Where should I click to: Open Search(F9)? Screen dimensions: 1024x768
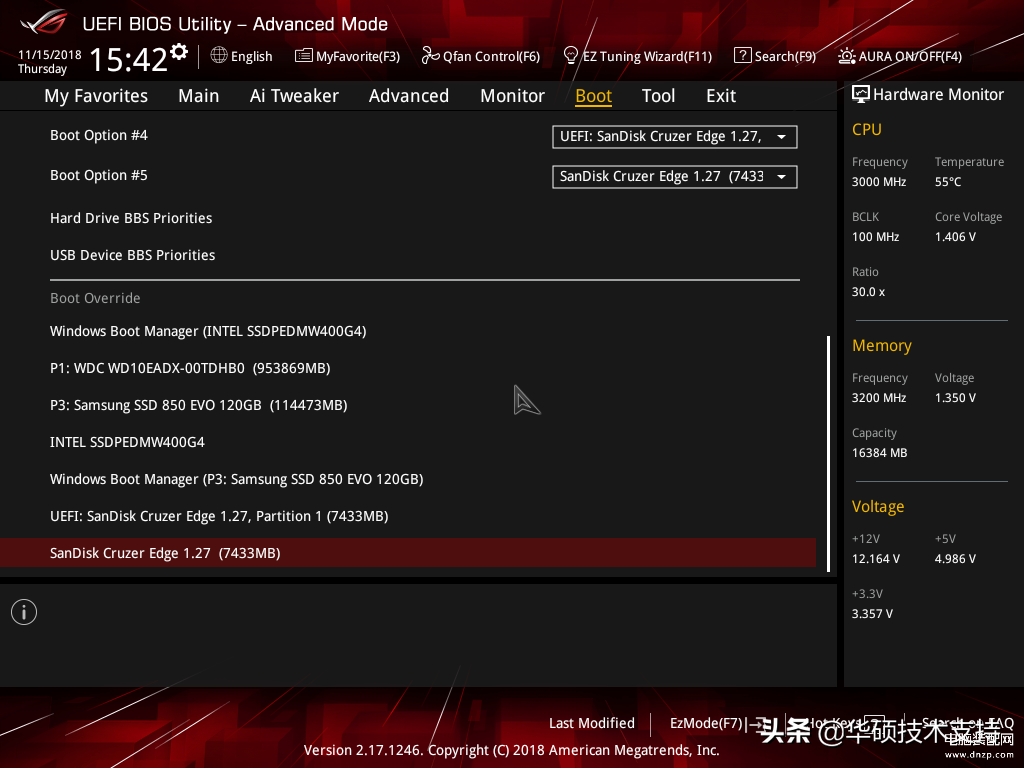coord(786,57)
